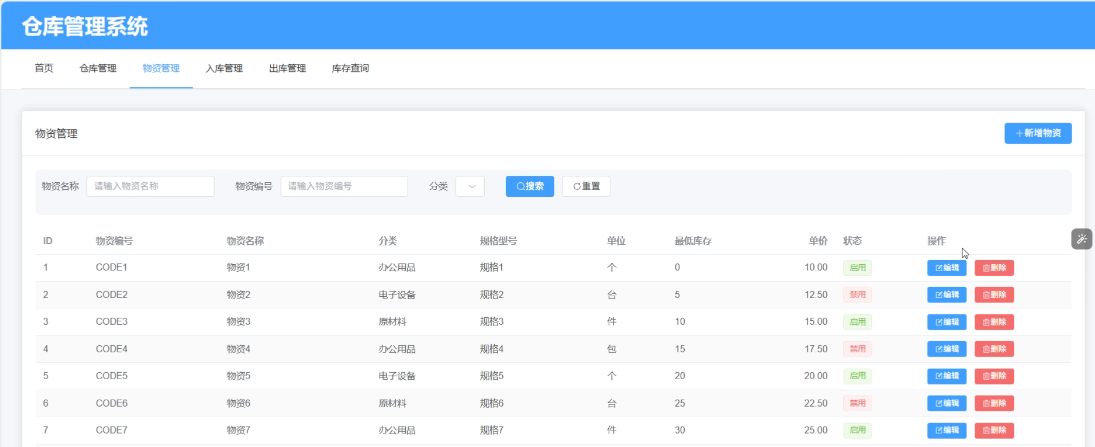The image size is (1095, 447).
Task: Focus the 物资名称 input field
Action: tap(150, 186)
